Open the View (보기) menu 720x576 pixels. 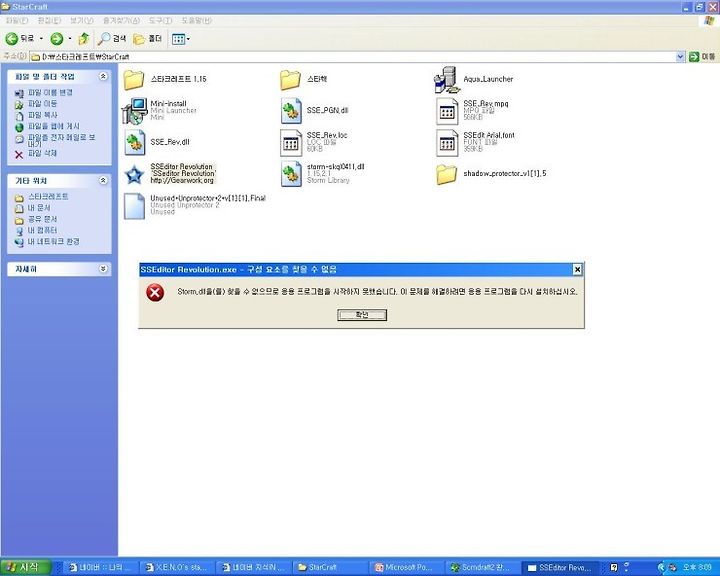pyautogui.click(x=82, y=21)
